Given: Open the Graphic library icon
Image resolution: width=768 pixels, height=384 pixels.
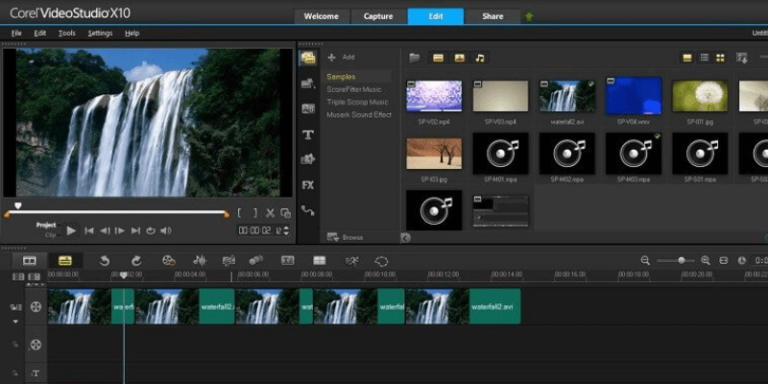Looking at the screenshot, I should click(308, 159).
